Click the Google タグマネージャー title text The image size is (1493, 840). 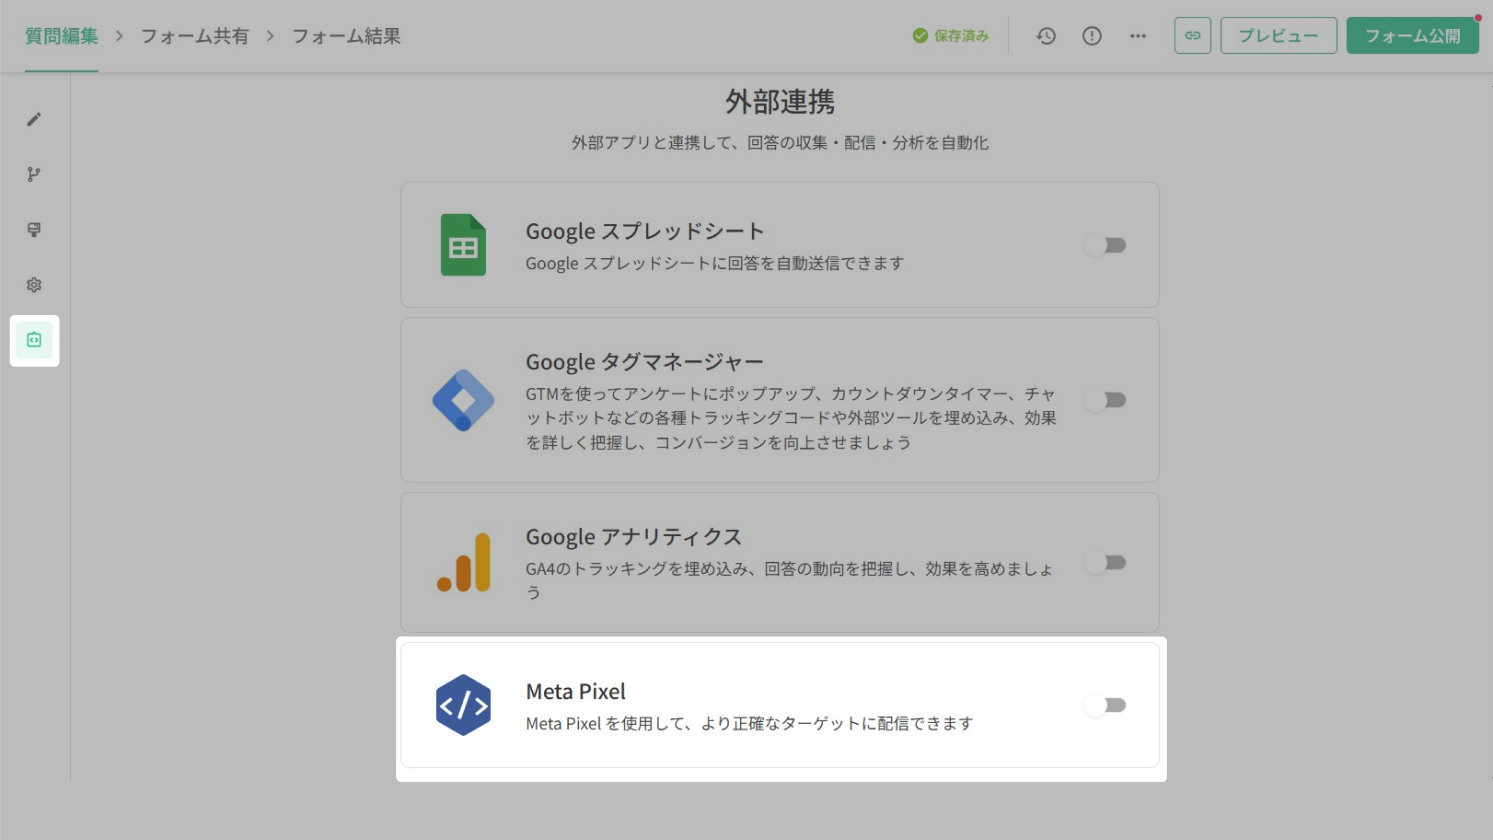[x=645, y=362]
